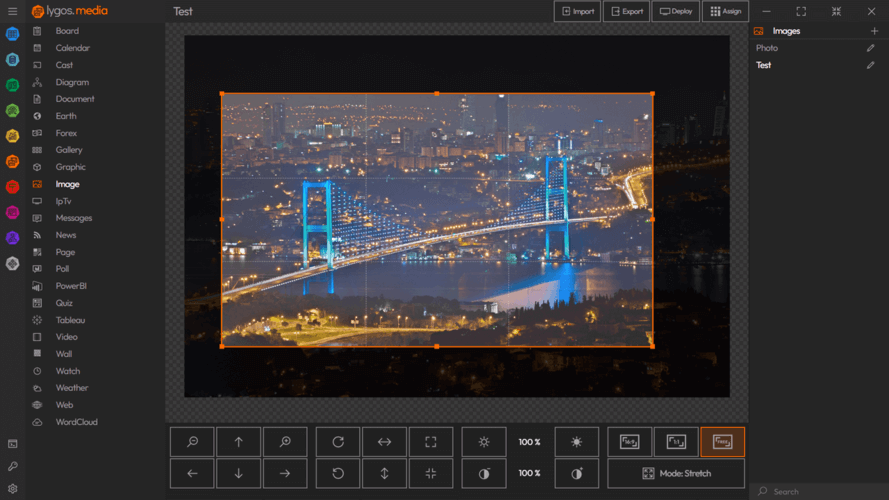Click the blue top hexagon icon in rail
This screenshot has height=500, width=889.
pos(12,34)
